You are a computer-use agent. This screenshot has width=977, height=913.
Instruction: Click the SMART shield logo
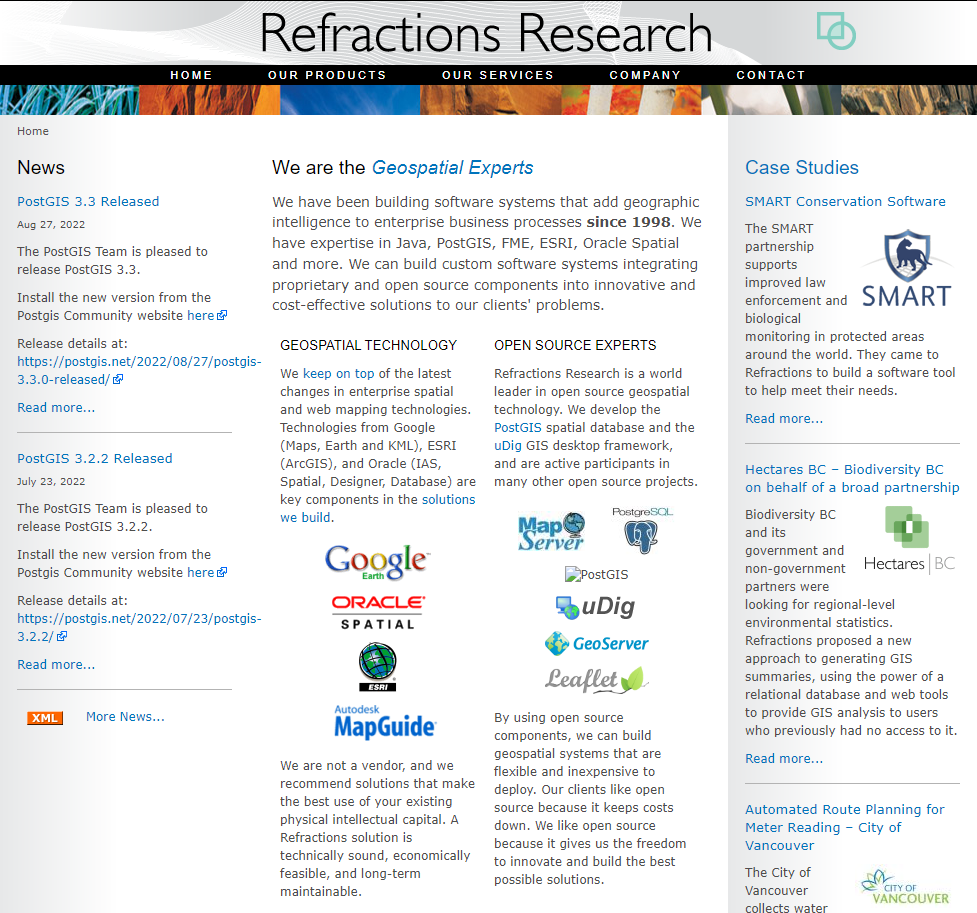(x=907, y=268)
